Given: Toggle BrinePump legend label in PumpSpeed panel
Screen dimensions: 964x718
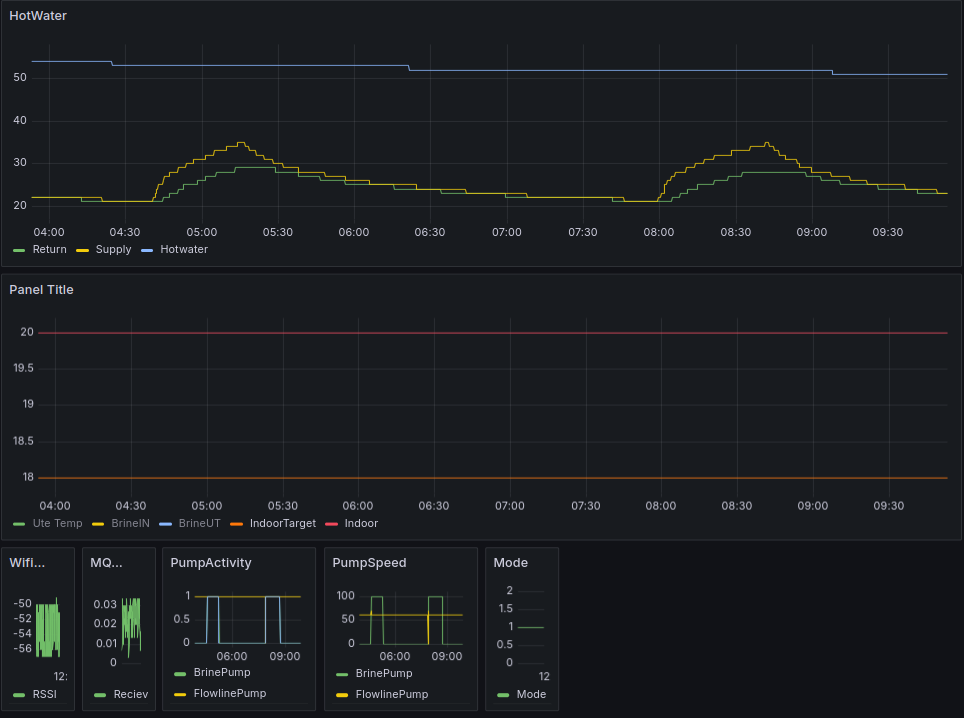Looking at the screenshot, I should point(384,674).
